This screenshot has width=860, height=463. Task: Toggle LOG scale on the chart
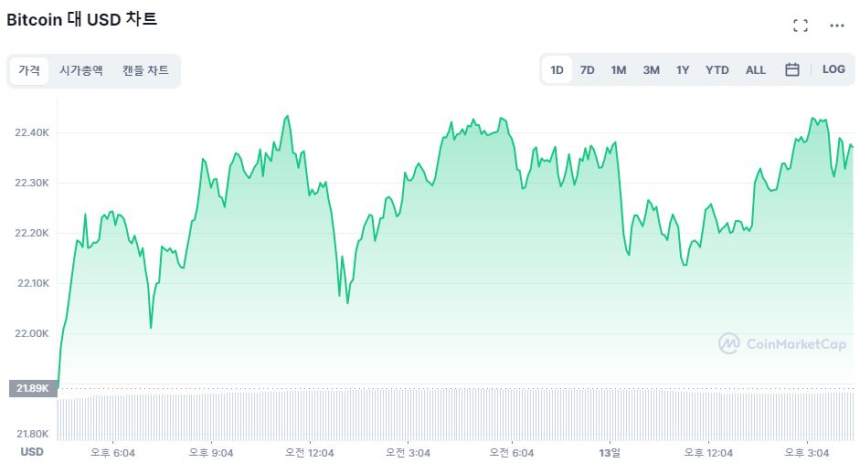pyautogui.click(x=834, y=70)
